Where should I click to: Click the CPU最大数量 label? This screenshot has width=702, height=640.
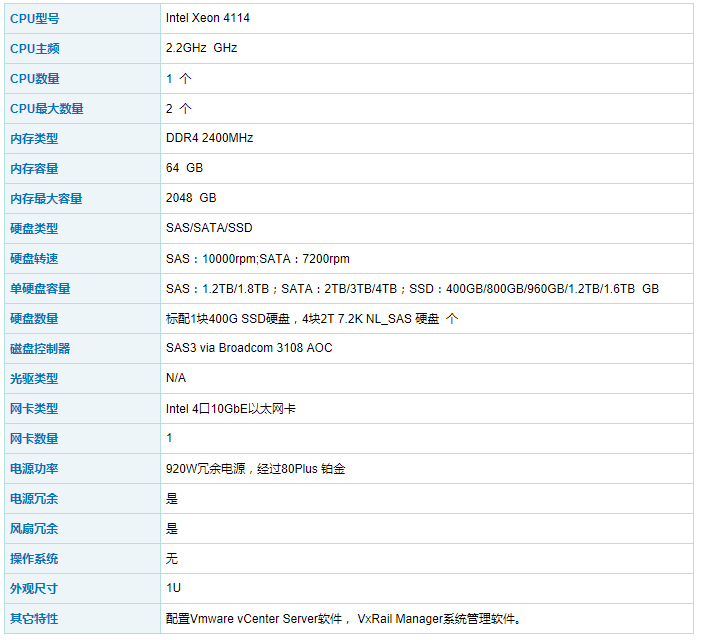tap(47, 108)
